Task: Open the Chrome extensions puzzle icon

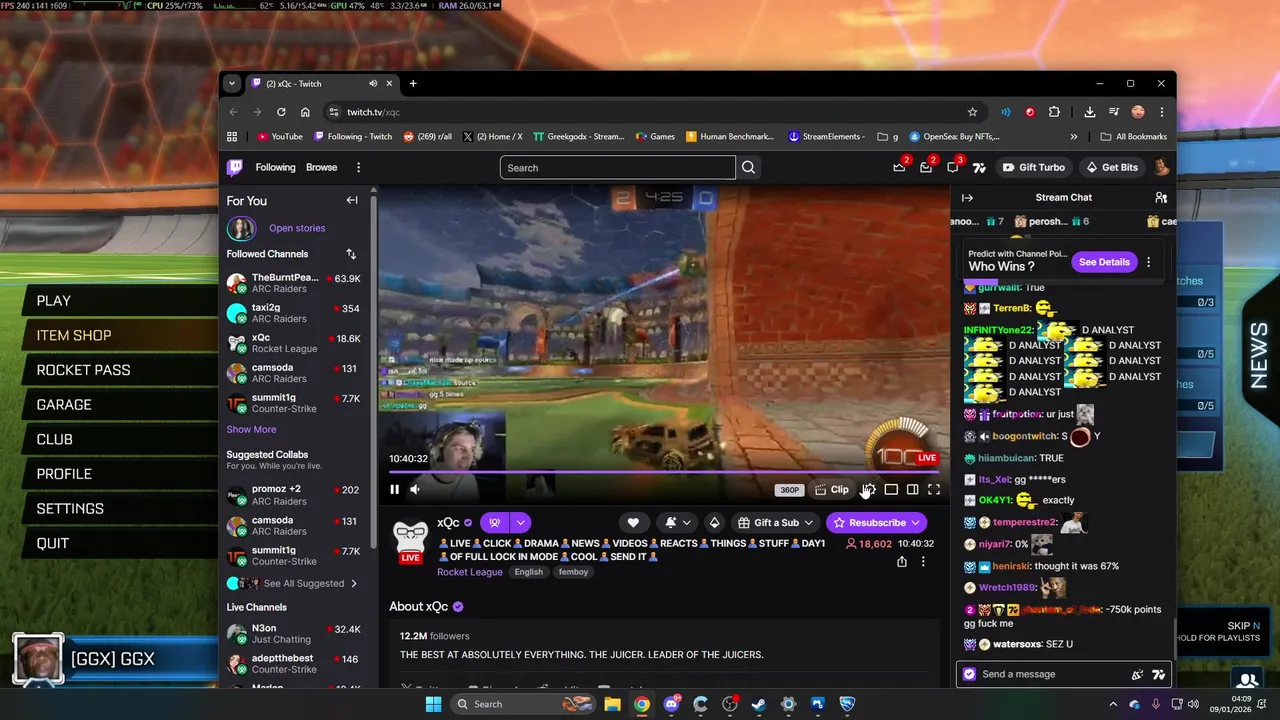Action: (x=1054, y=112)
